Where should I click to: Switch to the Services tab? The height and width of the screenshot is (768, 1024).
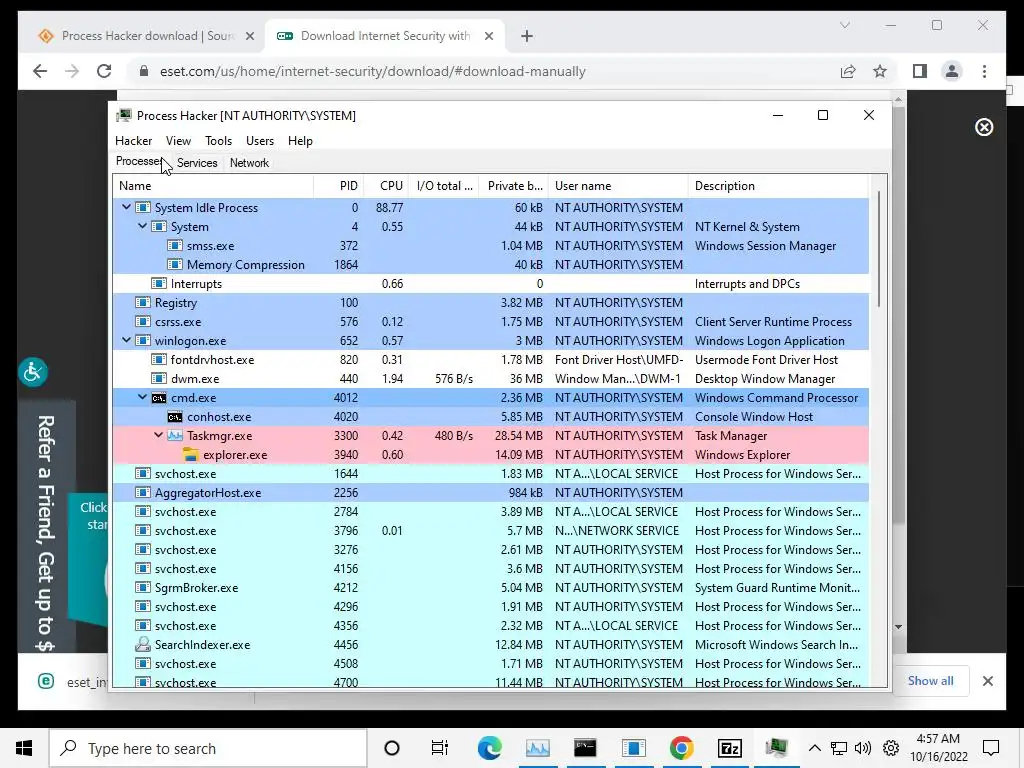click(x=197, y=163)
